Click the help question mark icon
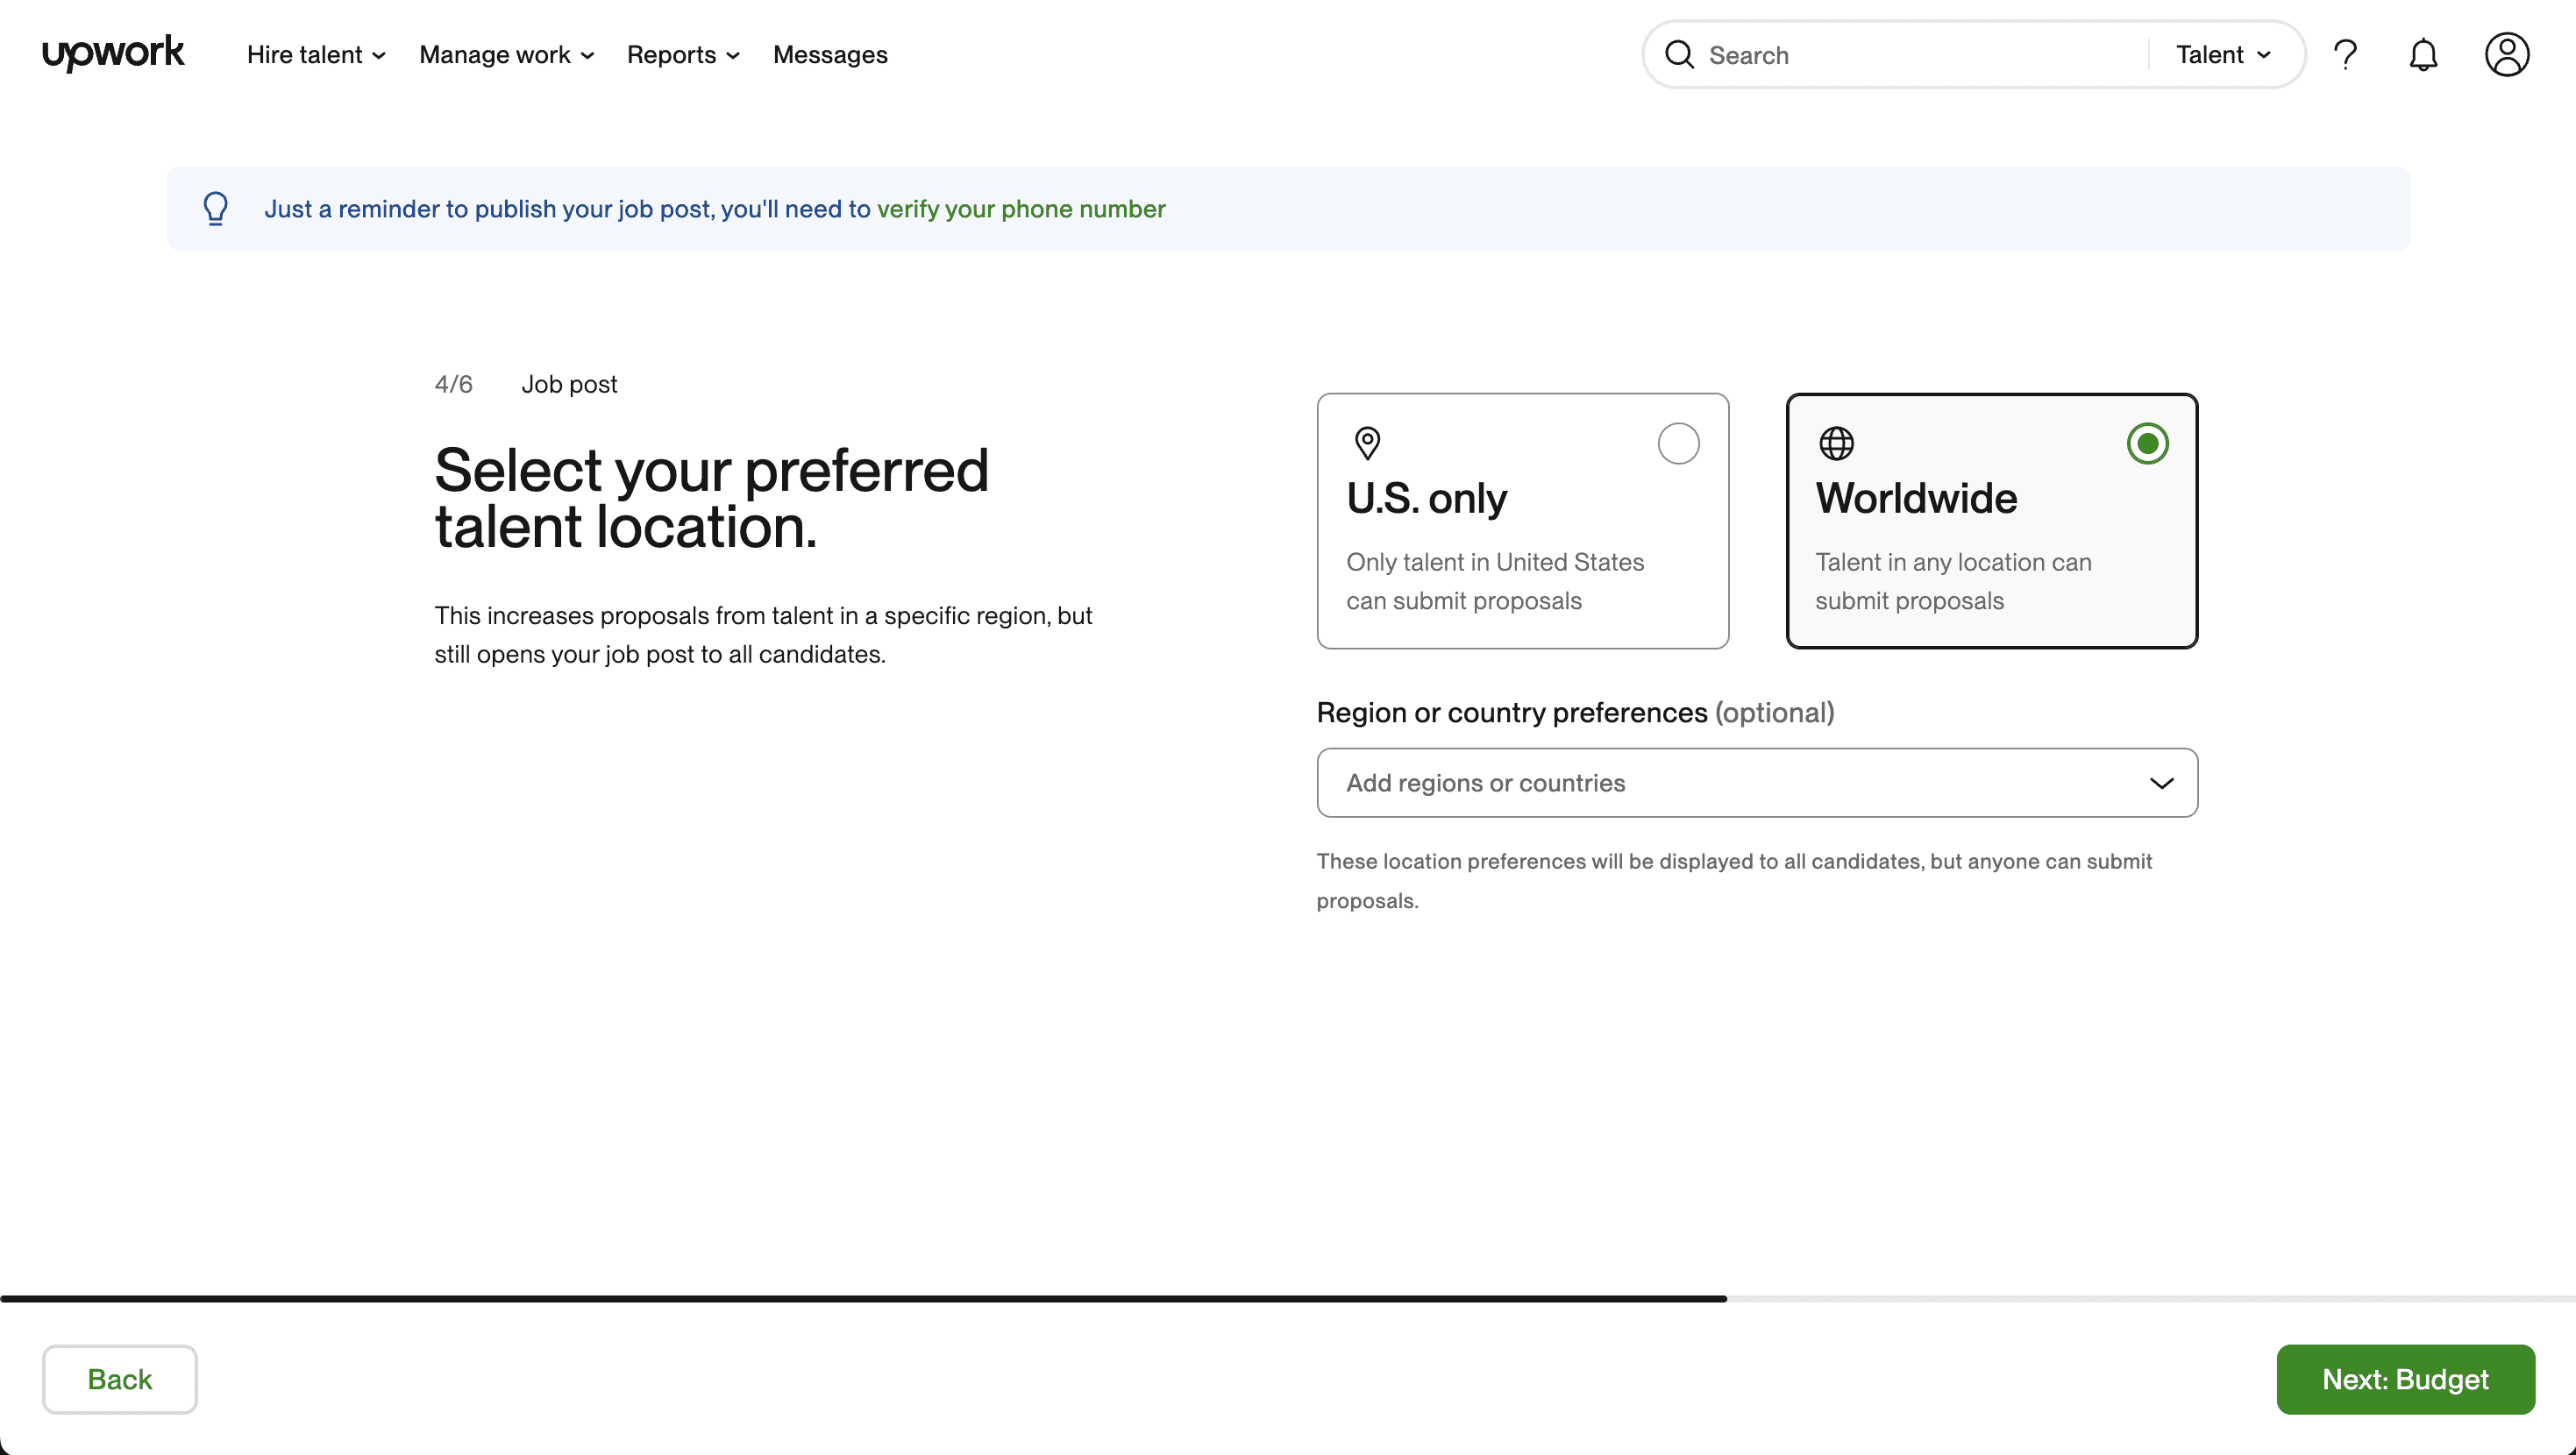Screen dimensions: 2576x1455 pos(2346,55)
